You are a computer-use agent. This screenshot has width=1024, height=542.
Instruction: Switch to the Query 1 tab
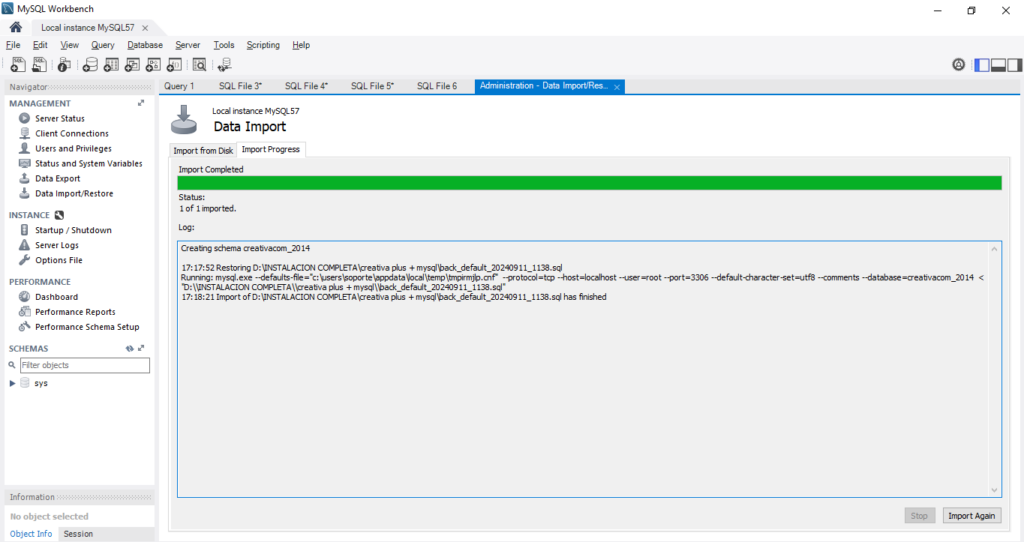click(179, 86)
